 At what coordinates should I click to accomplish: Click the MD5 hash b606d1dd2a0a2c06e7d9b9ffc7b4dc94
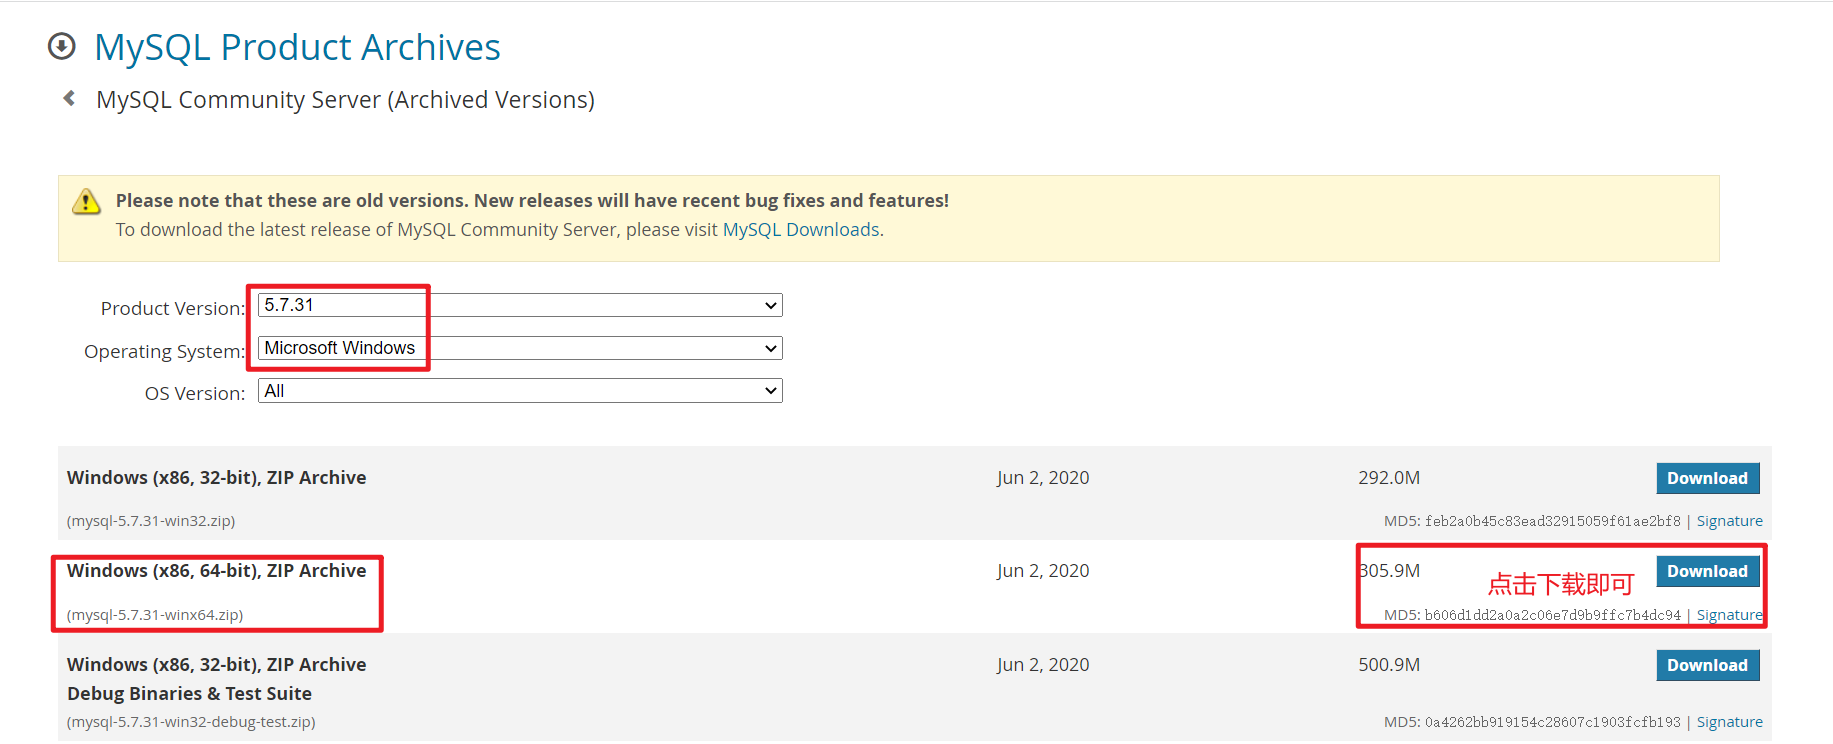[1553, 615]
